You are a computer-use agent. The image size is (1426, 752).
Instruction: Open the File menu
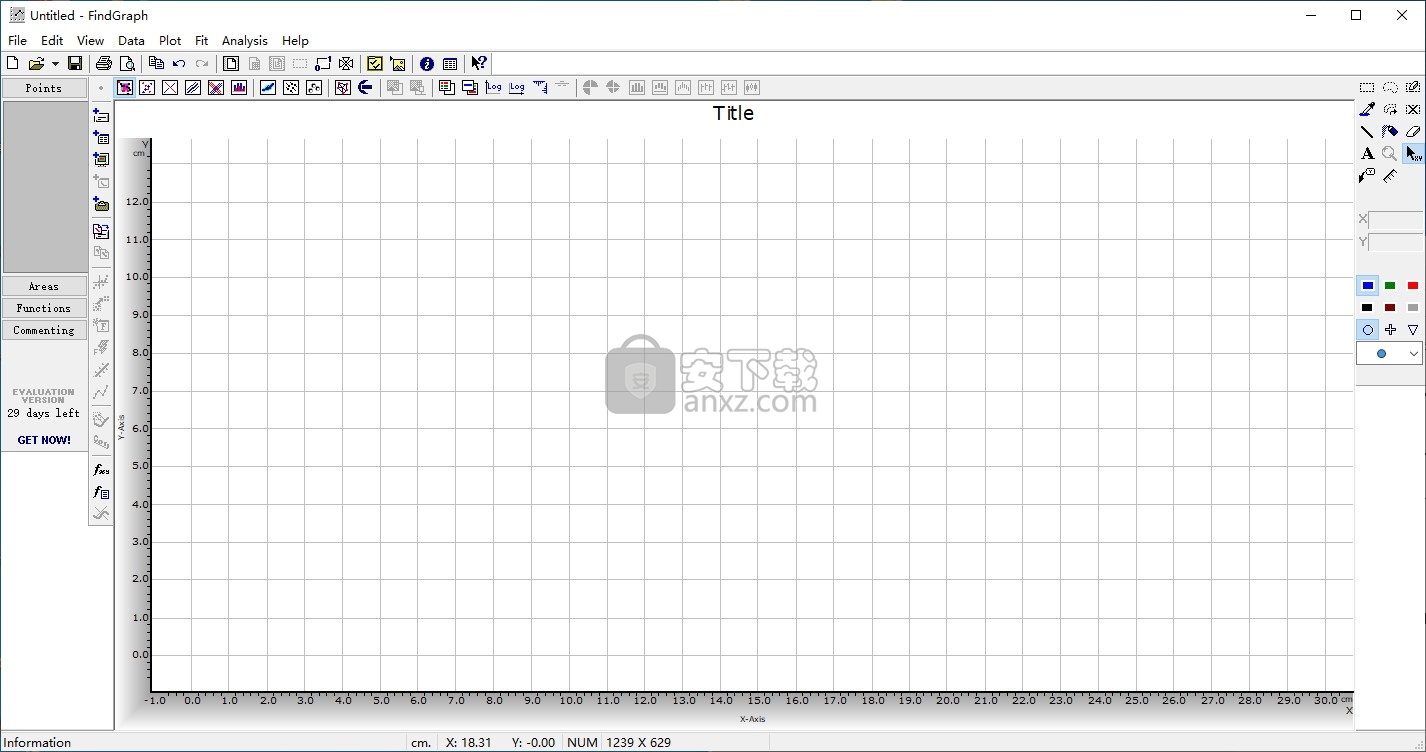click(17, 40)
